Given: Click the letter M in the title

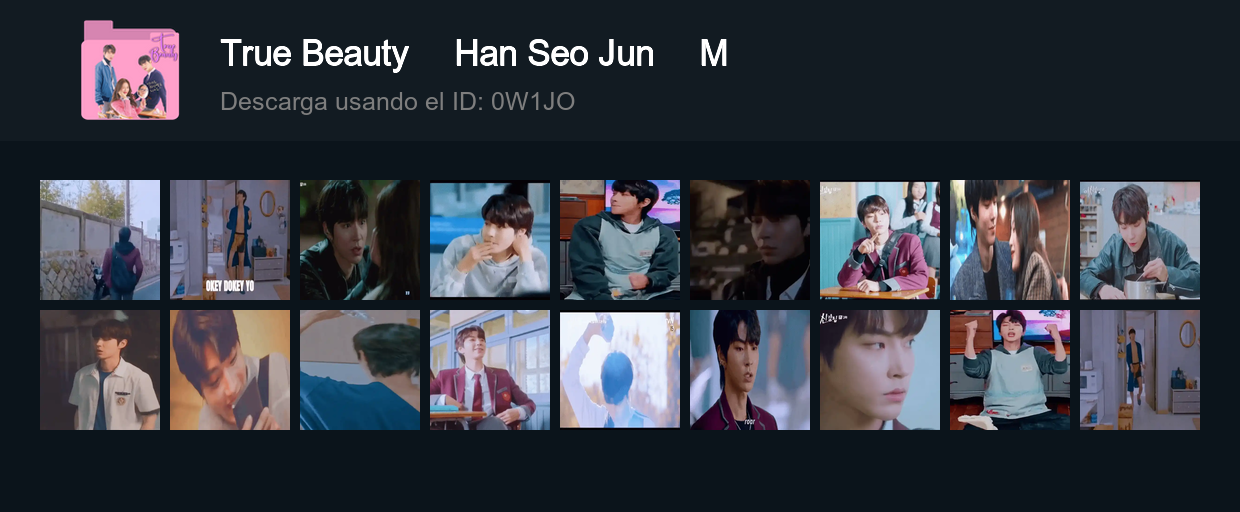Looking at the screenshot, I should (713, 54).
